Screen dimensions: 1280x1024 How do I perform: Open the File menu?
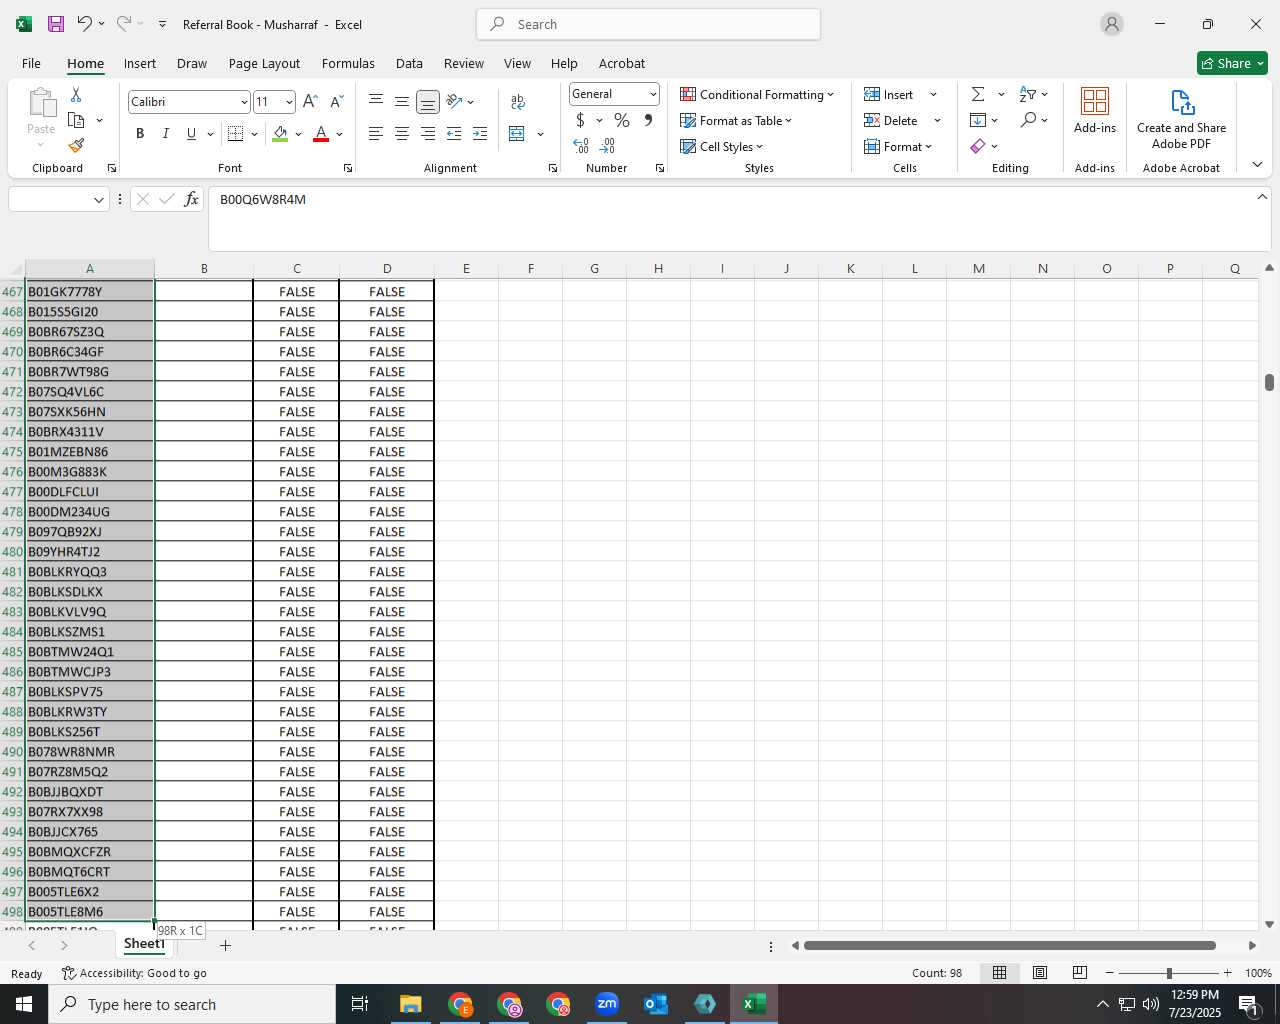pos(31,63)
